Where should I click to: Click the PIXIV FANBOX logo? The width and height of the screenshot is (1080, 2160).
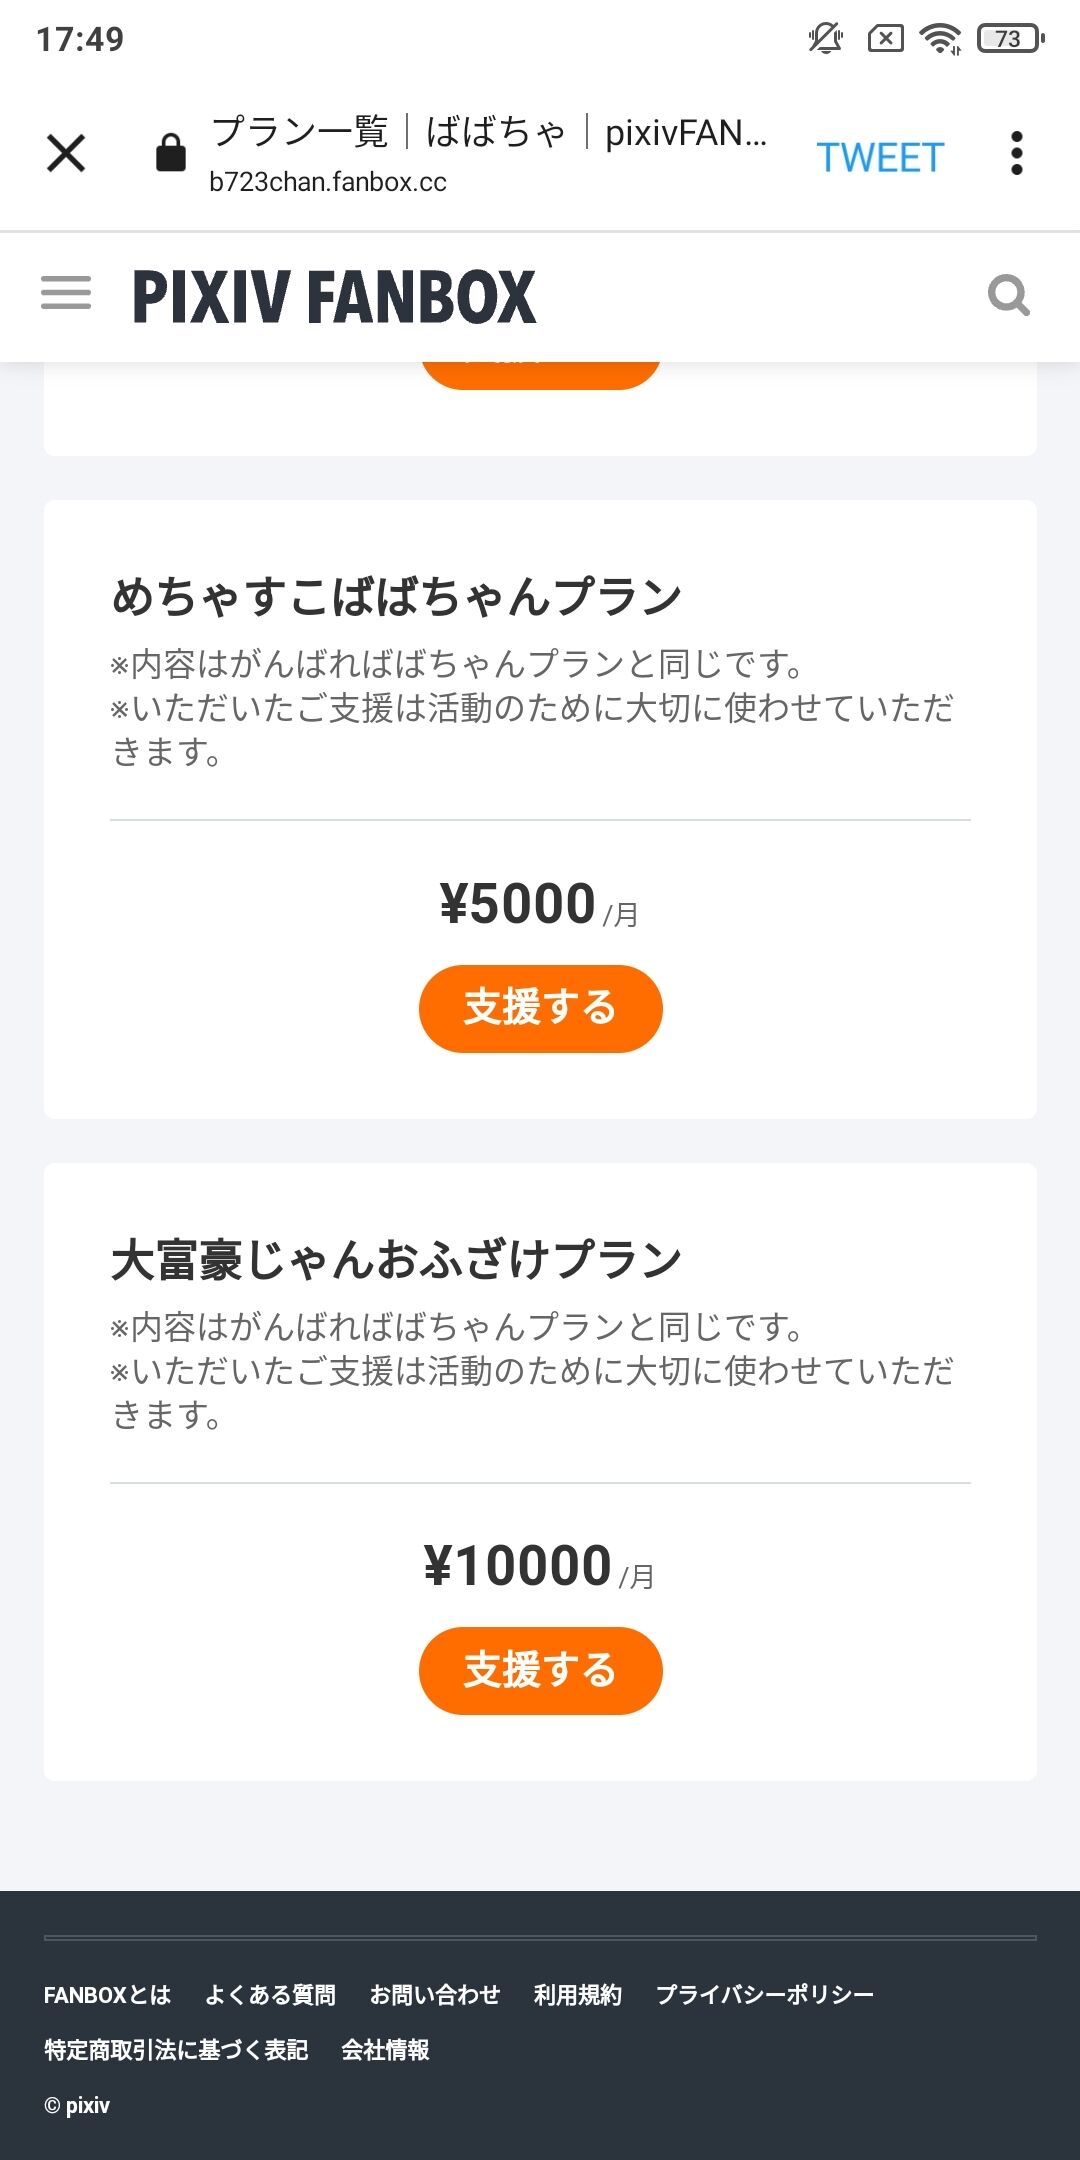[x=334, y=297]
